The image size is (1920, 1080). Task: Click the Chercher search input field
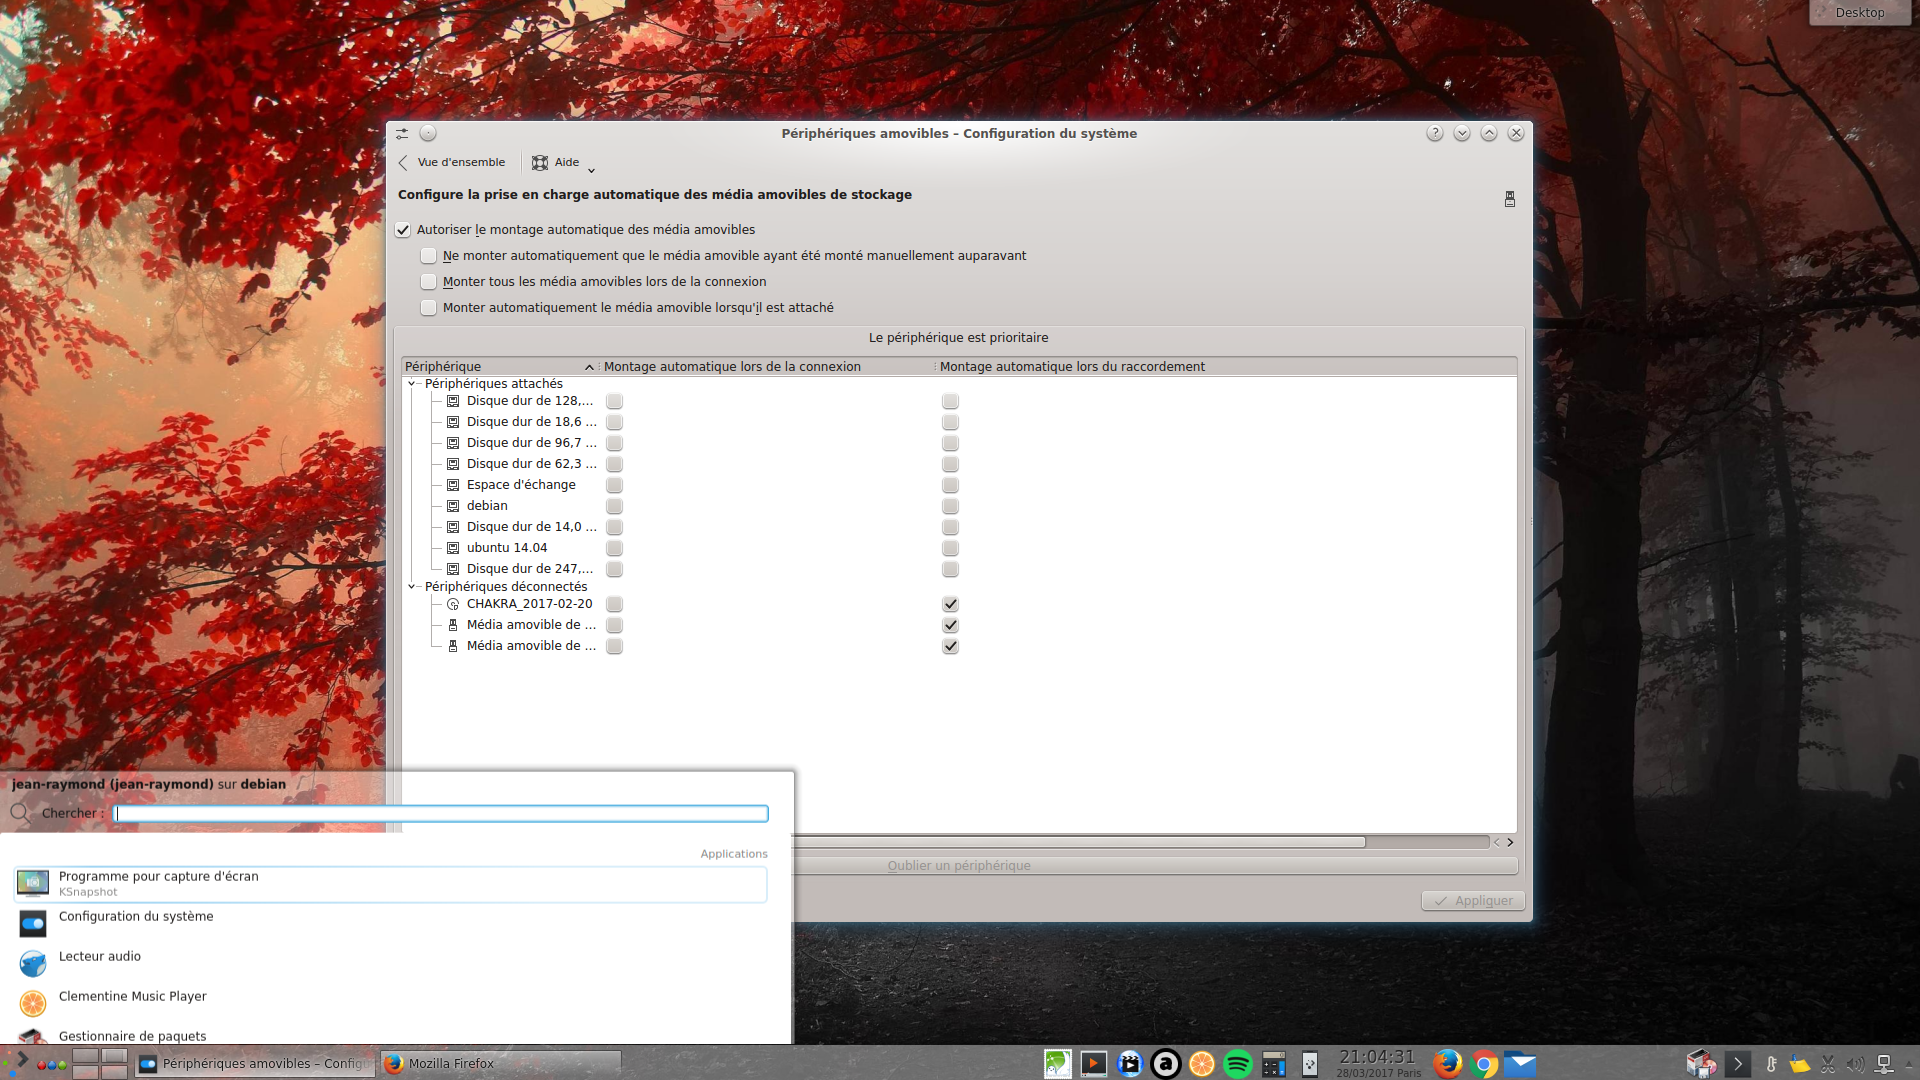(440, 814)
